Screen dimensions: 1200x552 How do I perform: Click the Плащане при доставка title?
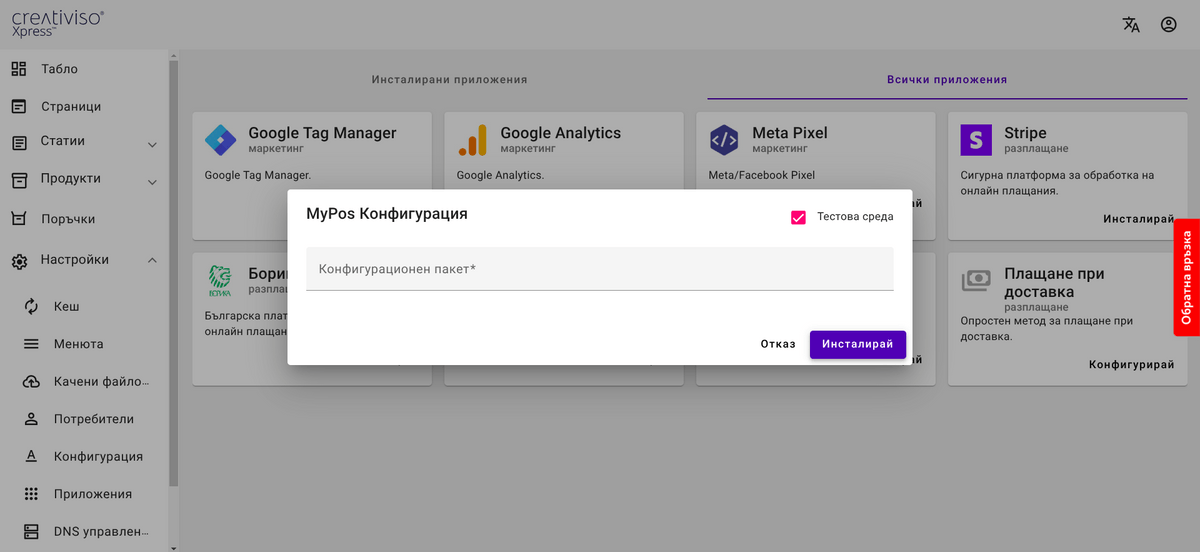tap(1054, 283)
